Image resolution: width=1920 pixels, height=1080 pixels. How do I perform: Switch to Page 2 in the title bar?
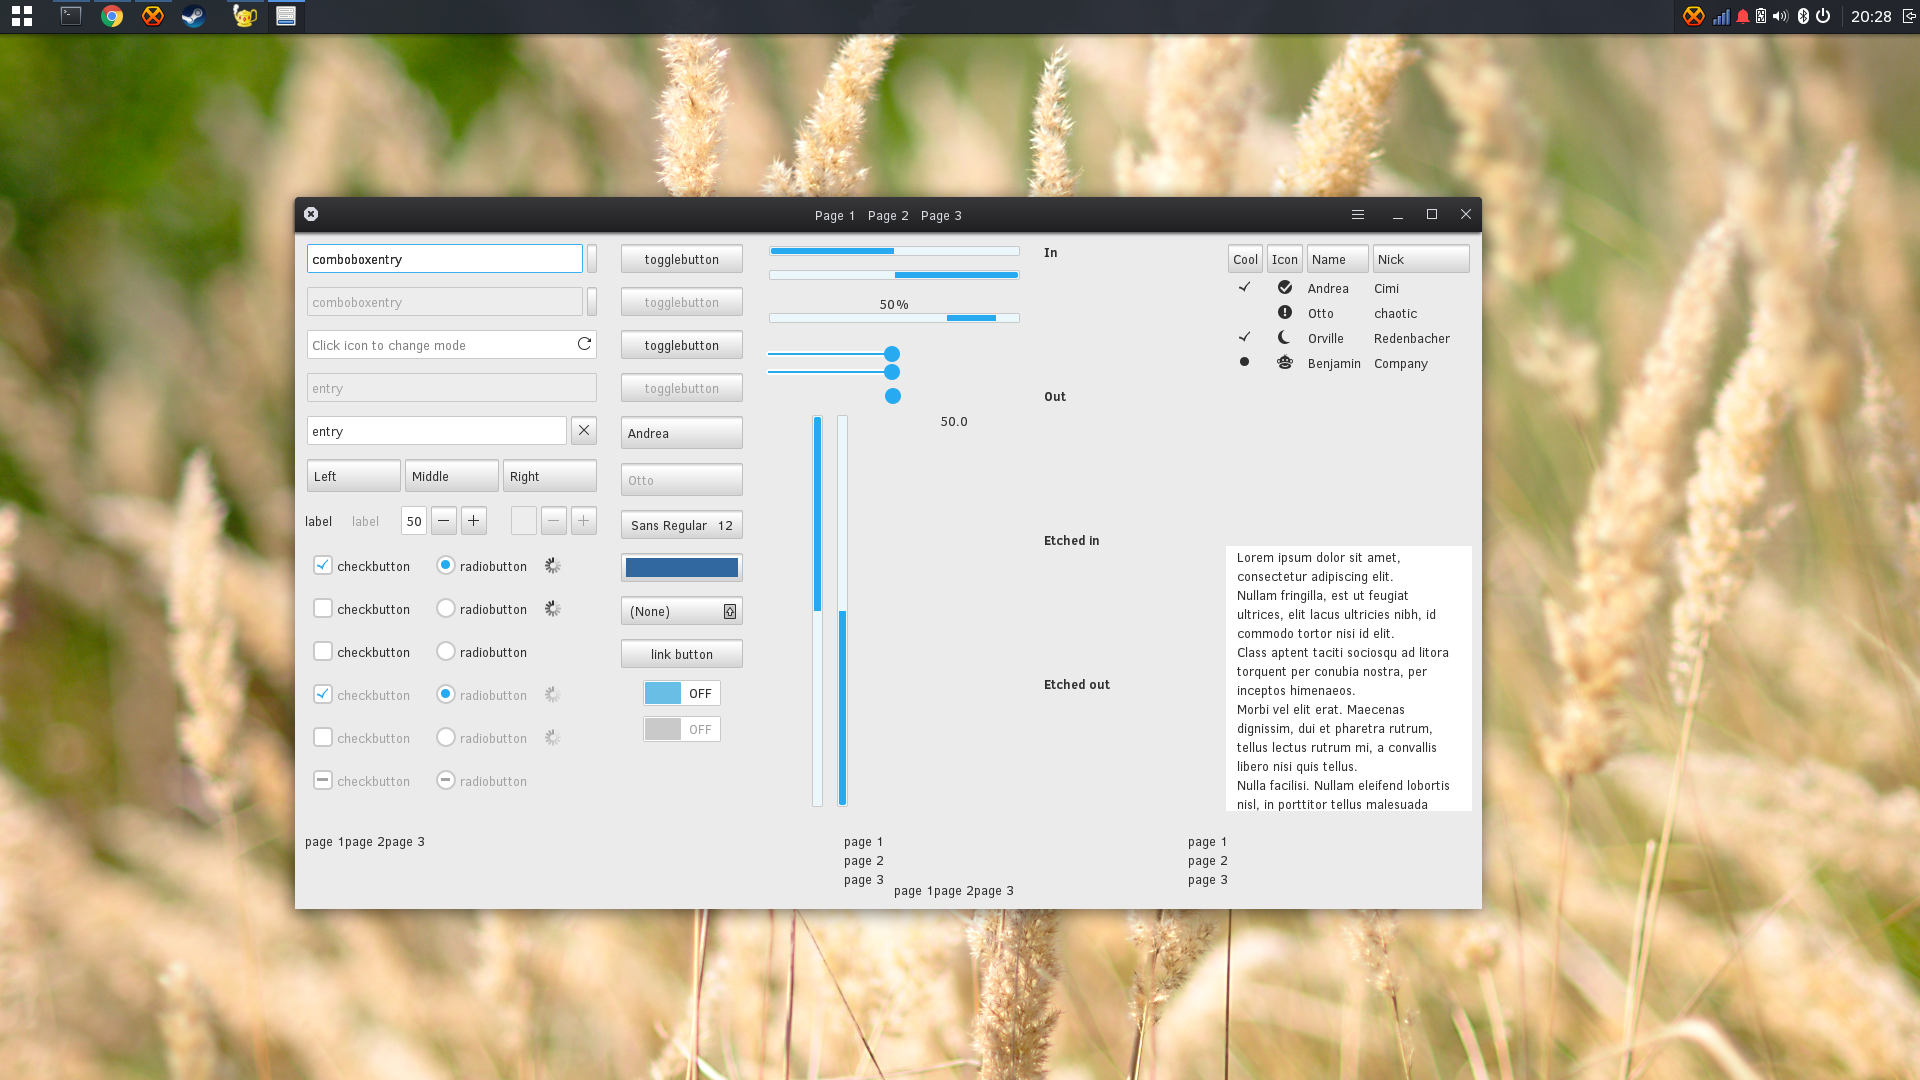coord(888,215)
